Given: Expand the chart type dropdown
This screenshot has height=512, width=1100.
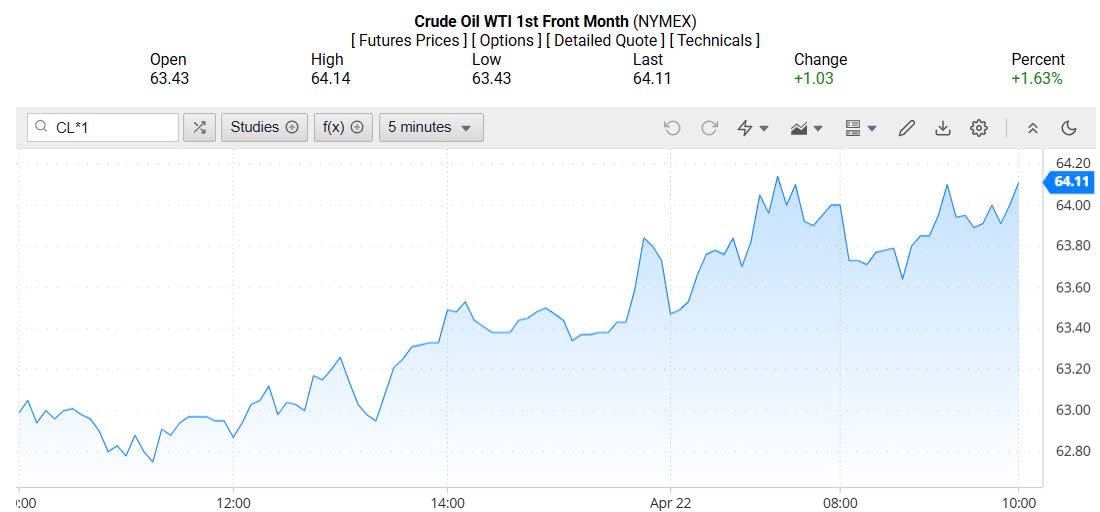Looking at the screenshot, I should click(x=806, y=128).
